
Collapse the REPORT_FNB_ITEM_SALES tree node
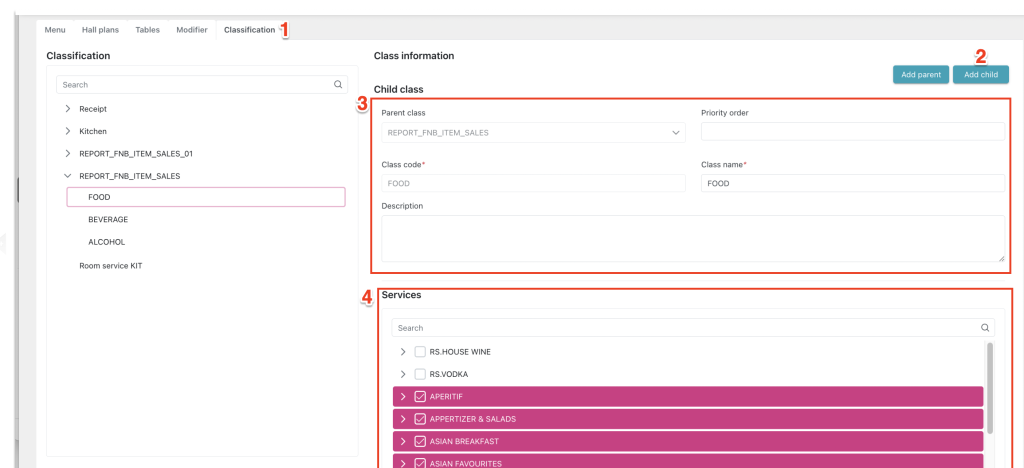[x=67, y=176]
